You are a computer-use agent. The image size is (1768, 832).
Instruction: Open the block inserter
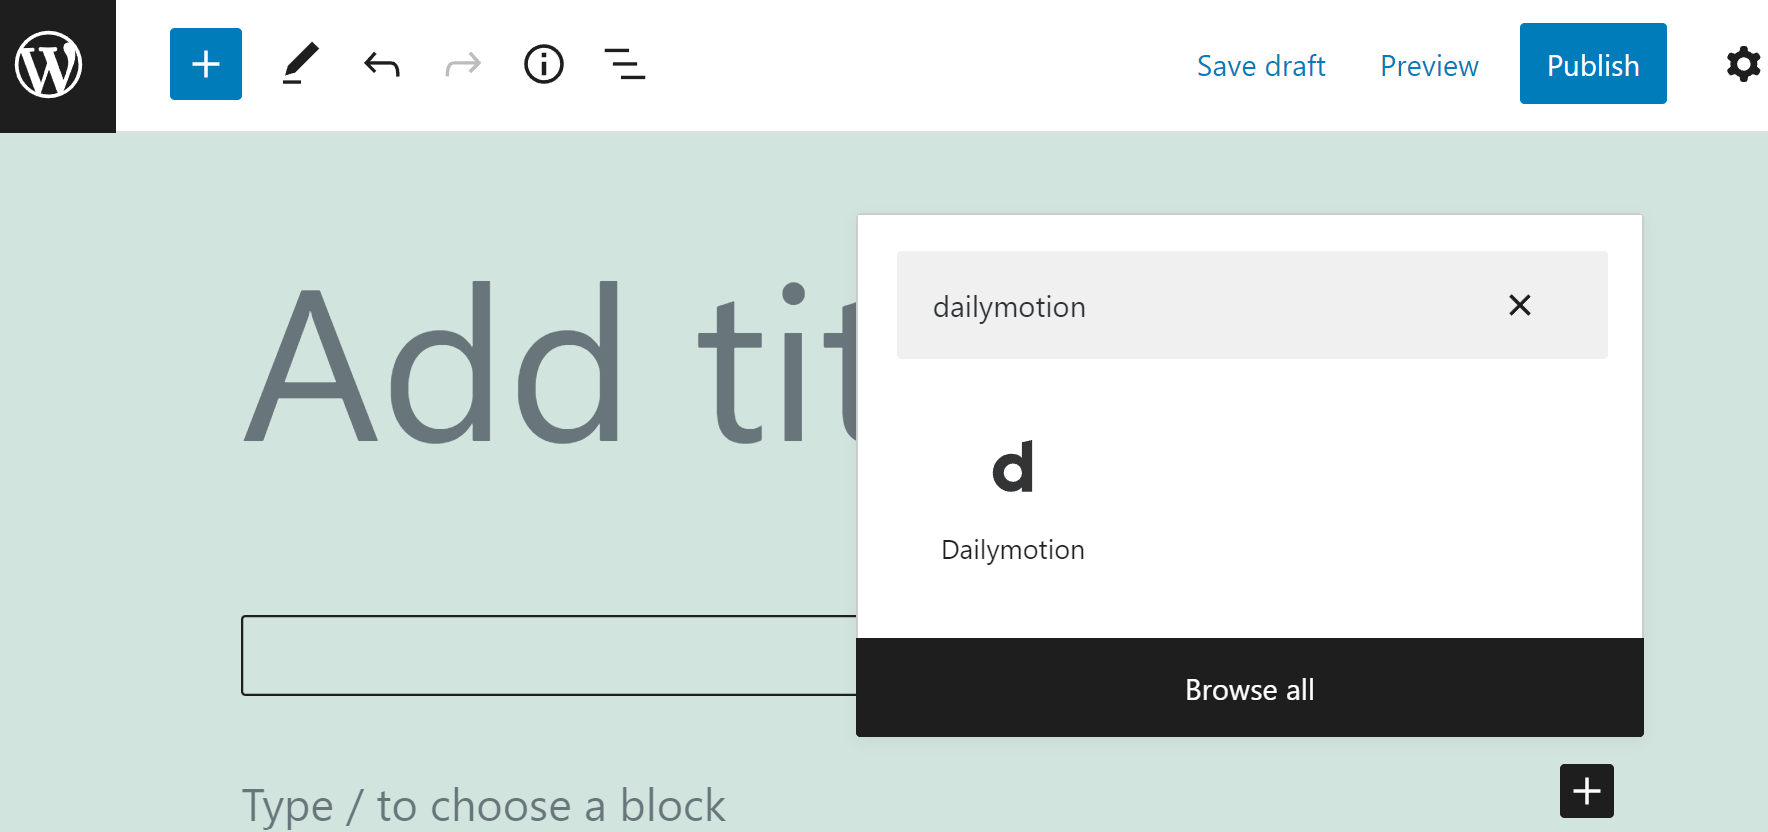[x=205, y=64]
